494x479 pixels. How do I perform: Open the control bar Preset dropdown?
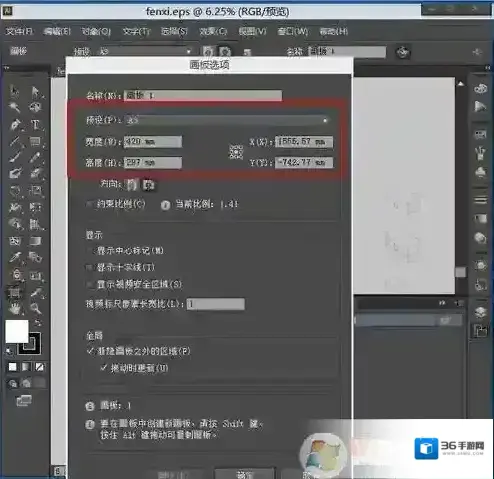146,51
